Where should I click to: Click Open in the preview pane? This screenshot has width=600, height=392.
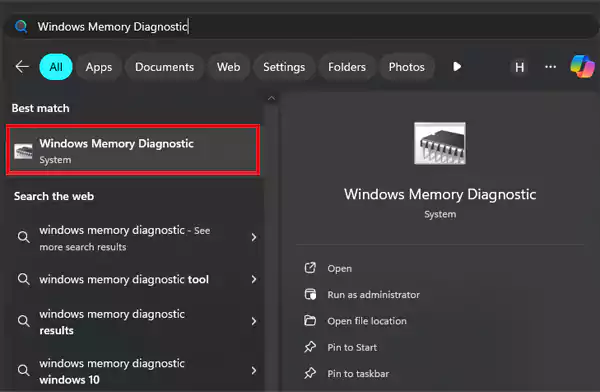(x=339, y=268)
